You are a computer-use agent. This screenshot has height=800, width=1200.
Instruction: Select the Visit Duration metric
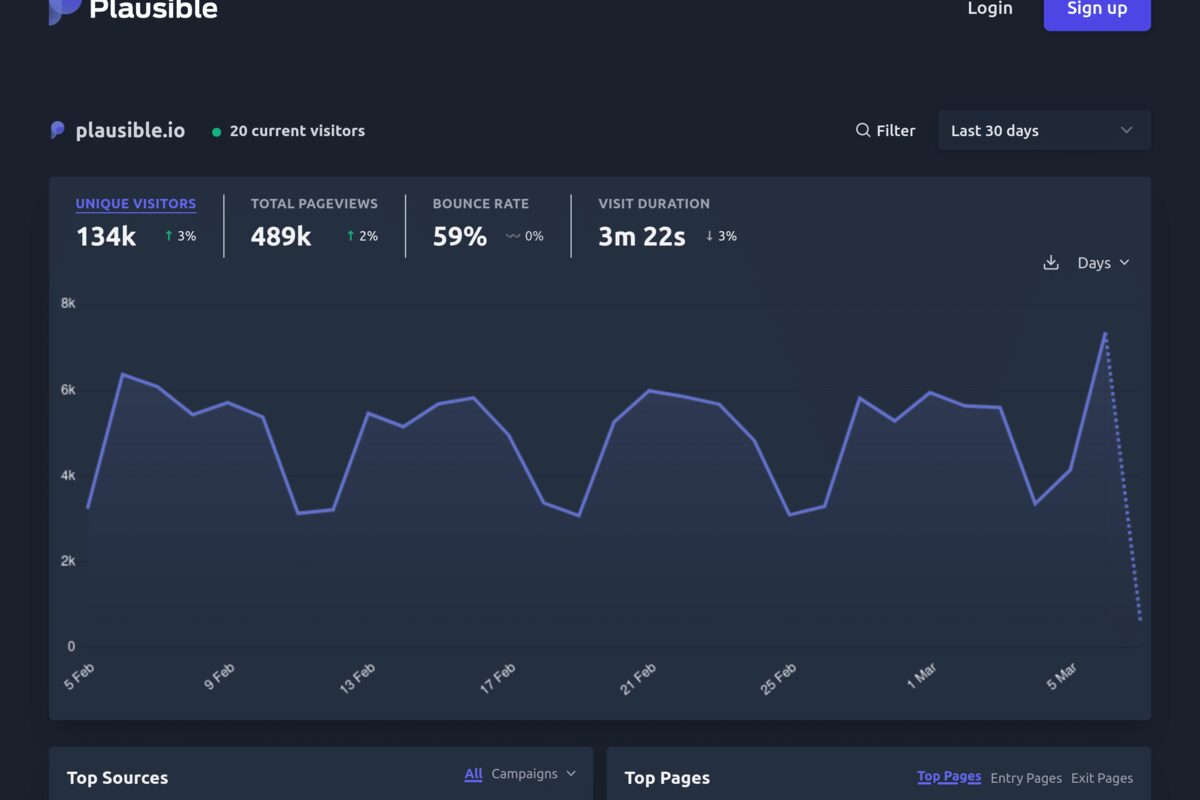click(x=654, y=203)
